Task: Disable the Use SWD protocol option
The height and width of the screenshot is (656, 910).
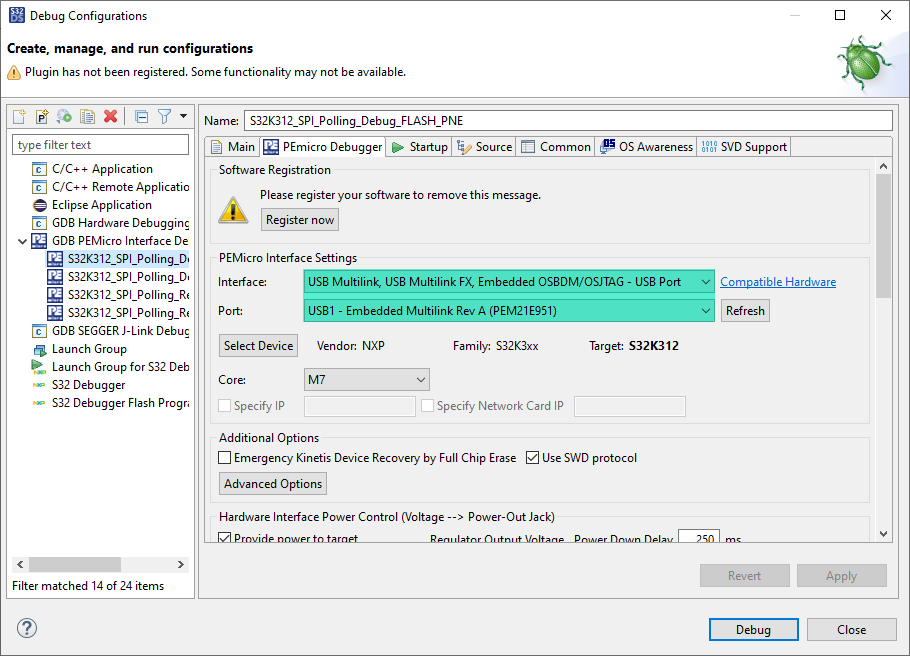Action: tap(533, 457)
